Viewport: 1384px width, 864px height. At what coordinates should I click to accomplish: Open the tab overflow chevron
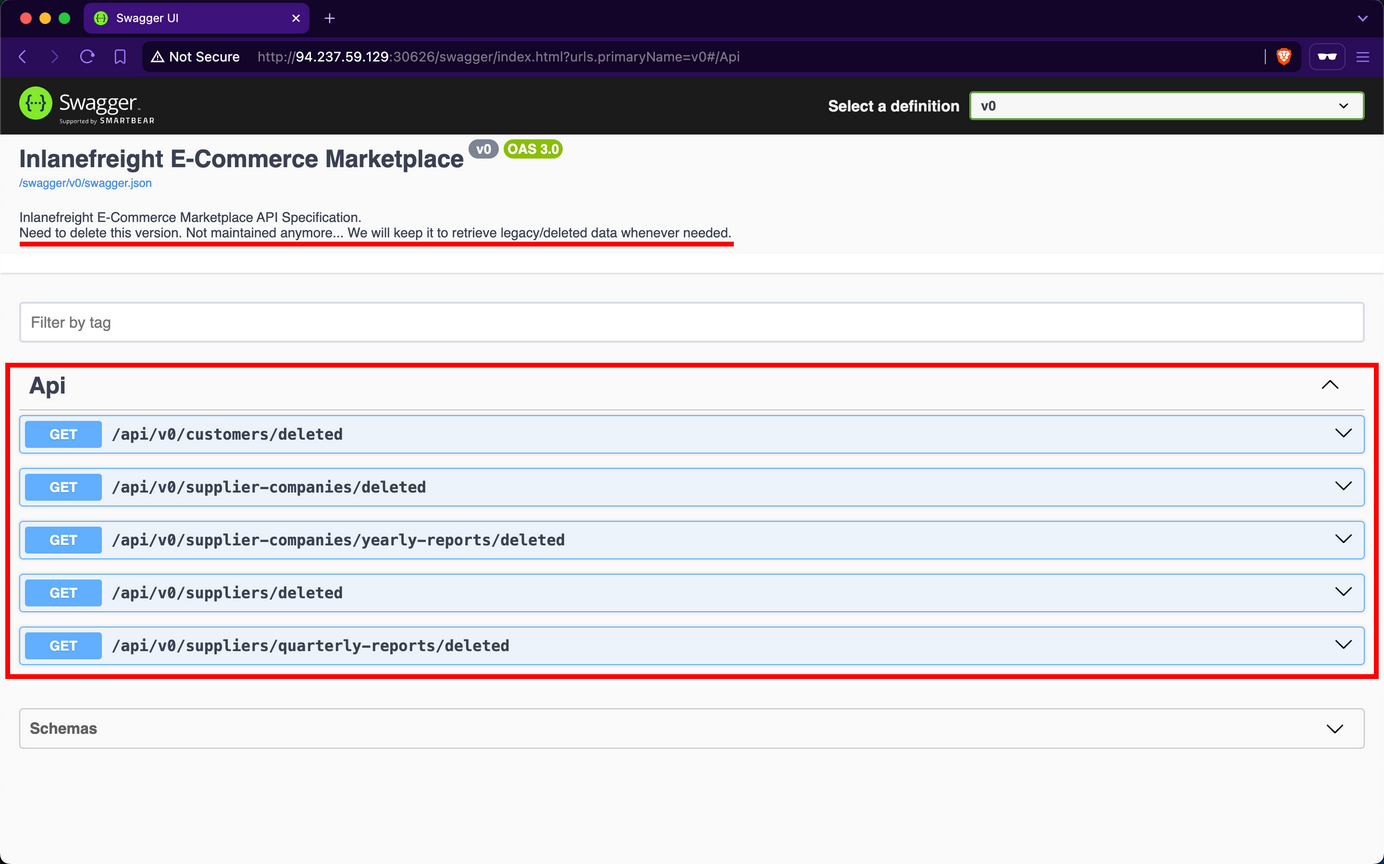(1362, 17)
